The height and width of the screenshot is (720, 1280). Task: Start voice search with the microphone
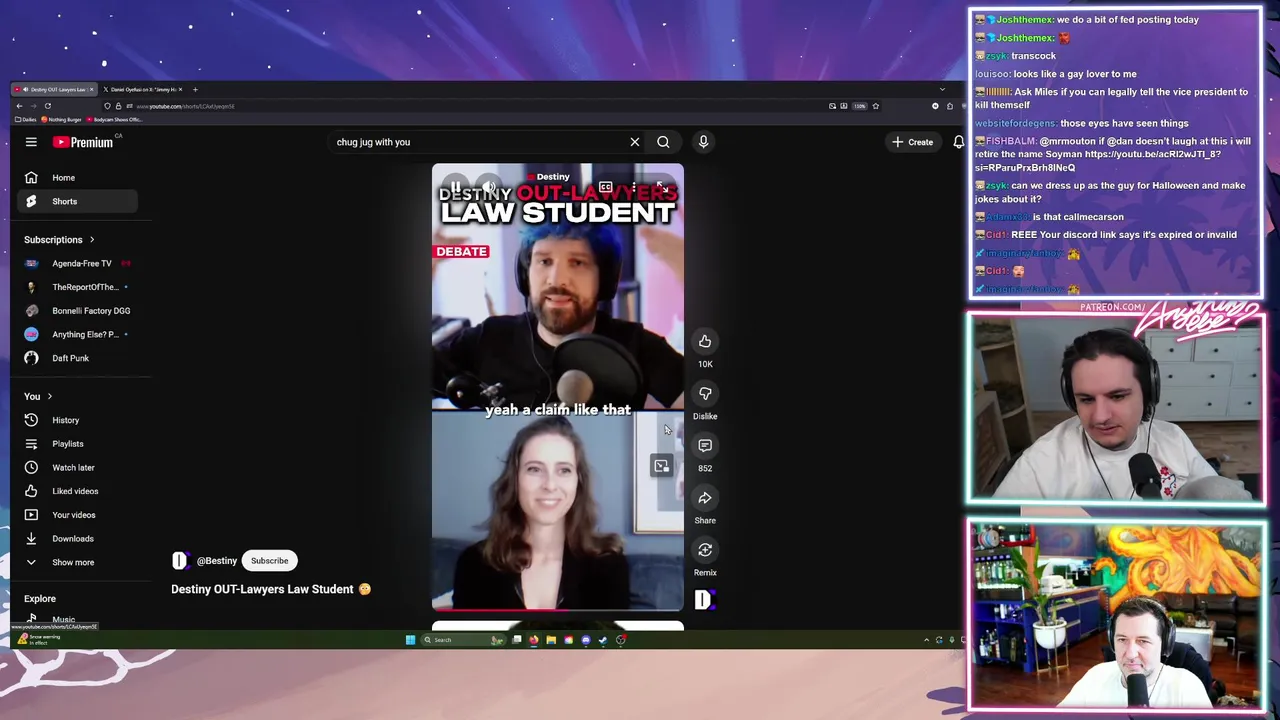[x=703, y=142]
